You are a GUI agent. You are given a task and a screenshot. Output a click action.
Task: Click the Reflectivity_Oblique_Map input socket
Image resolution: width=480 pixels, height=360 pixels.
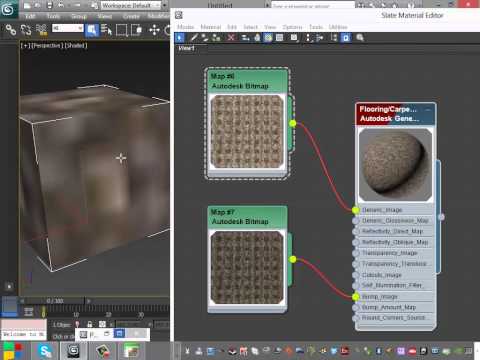(356, 242)
